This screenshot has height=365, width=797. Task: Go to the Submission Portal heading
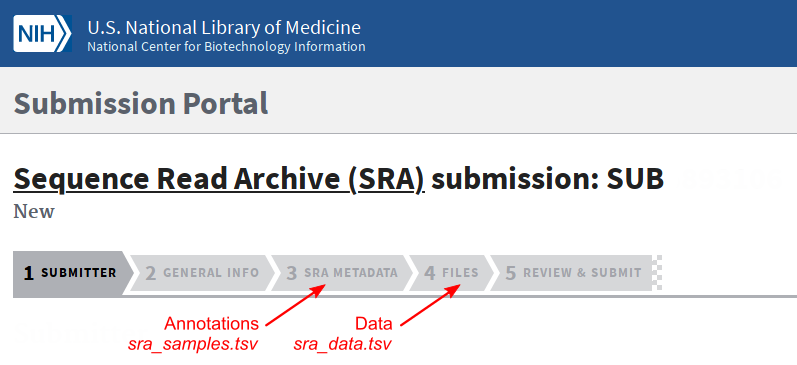tap(141, 103)
